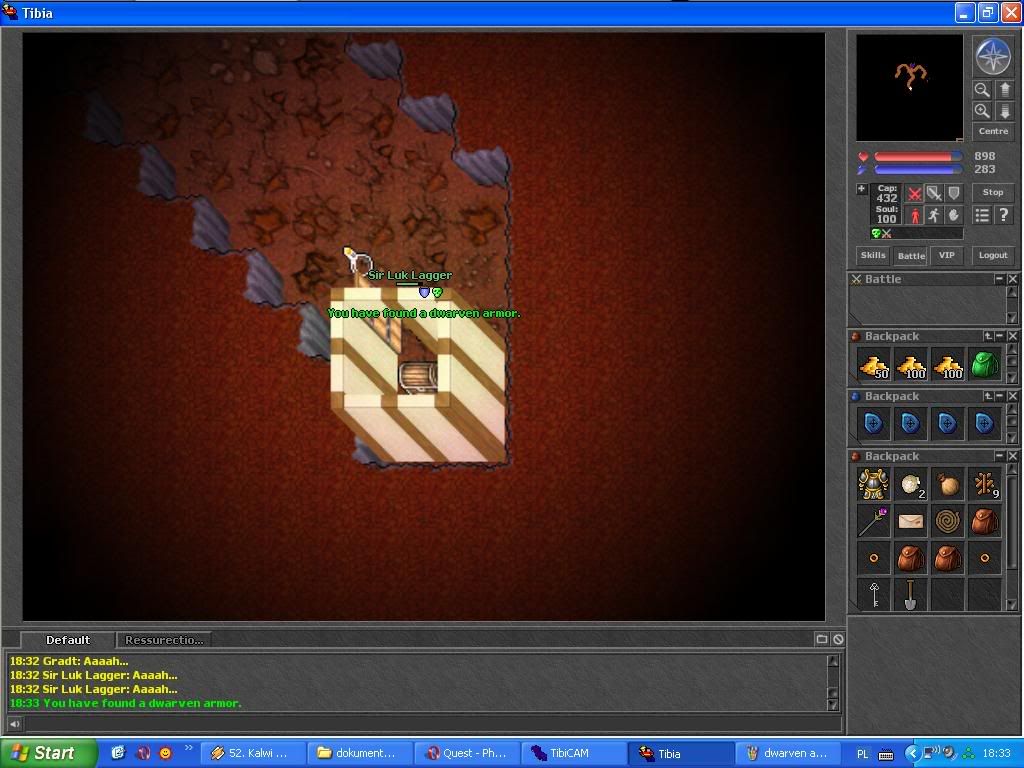
Task: Expand inventory with the plus button
Action: (861, 189)
